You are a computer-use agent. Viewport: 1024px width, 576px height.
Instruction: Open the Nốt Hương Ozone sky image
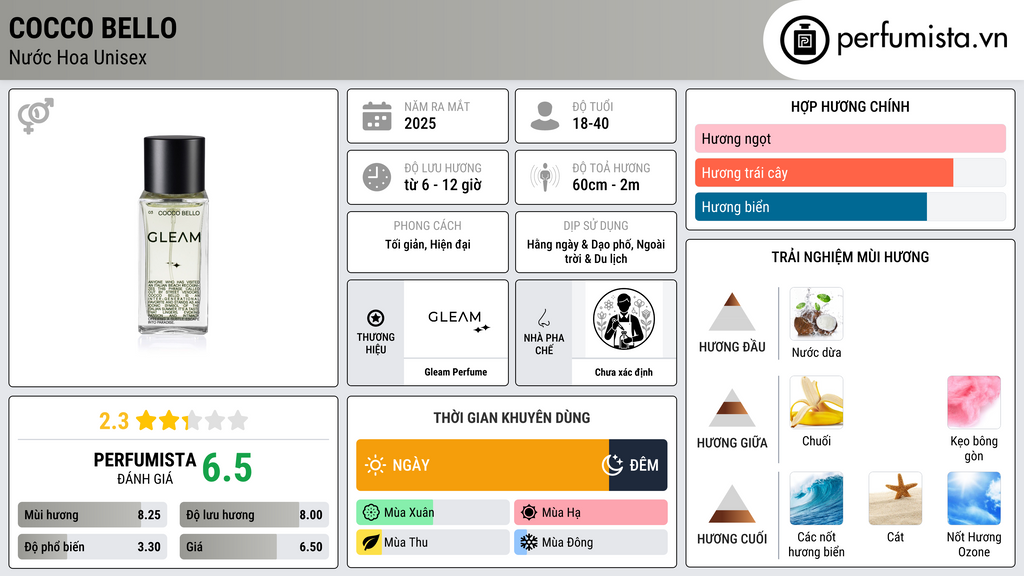(x=974, y=498)
